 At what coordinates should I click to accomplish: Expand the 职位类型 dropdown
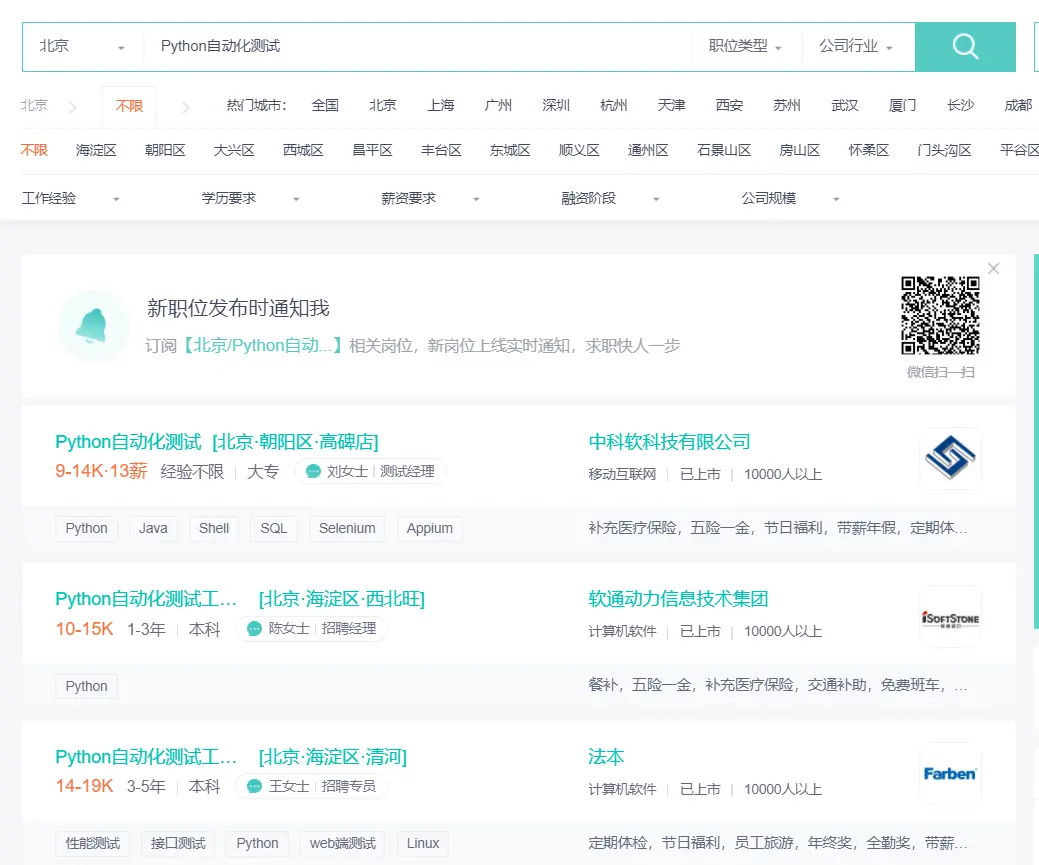[x=745, y=46]
